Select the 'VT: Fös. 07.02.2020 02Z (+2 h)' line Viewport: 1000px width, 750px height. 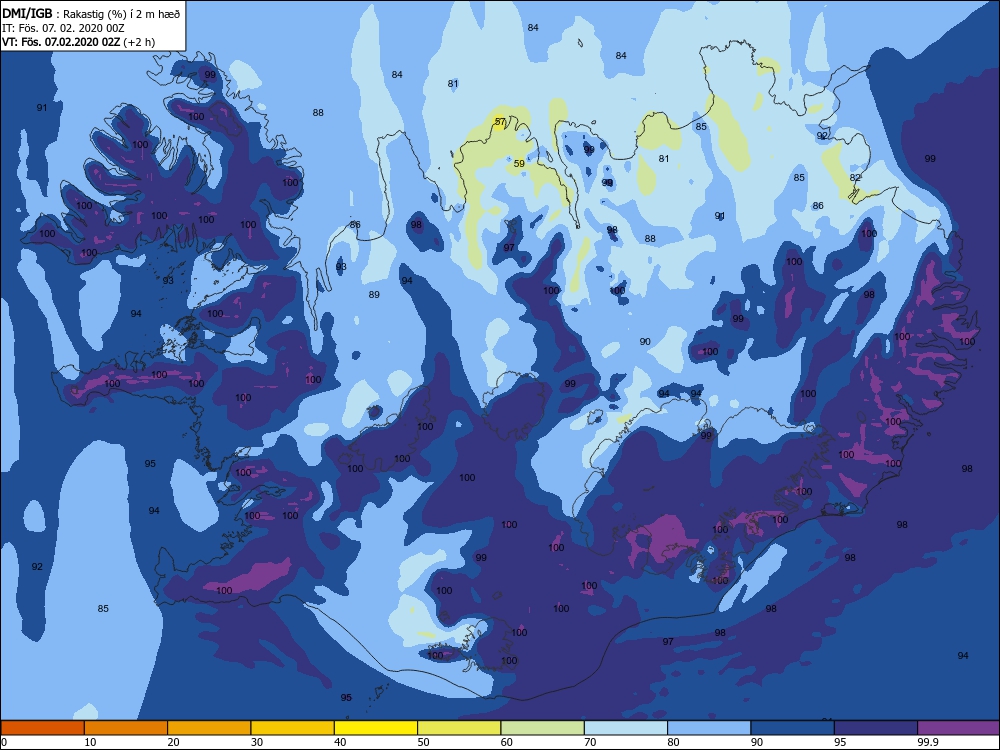[78, 42]
